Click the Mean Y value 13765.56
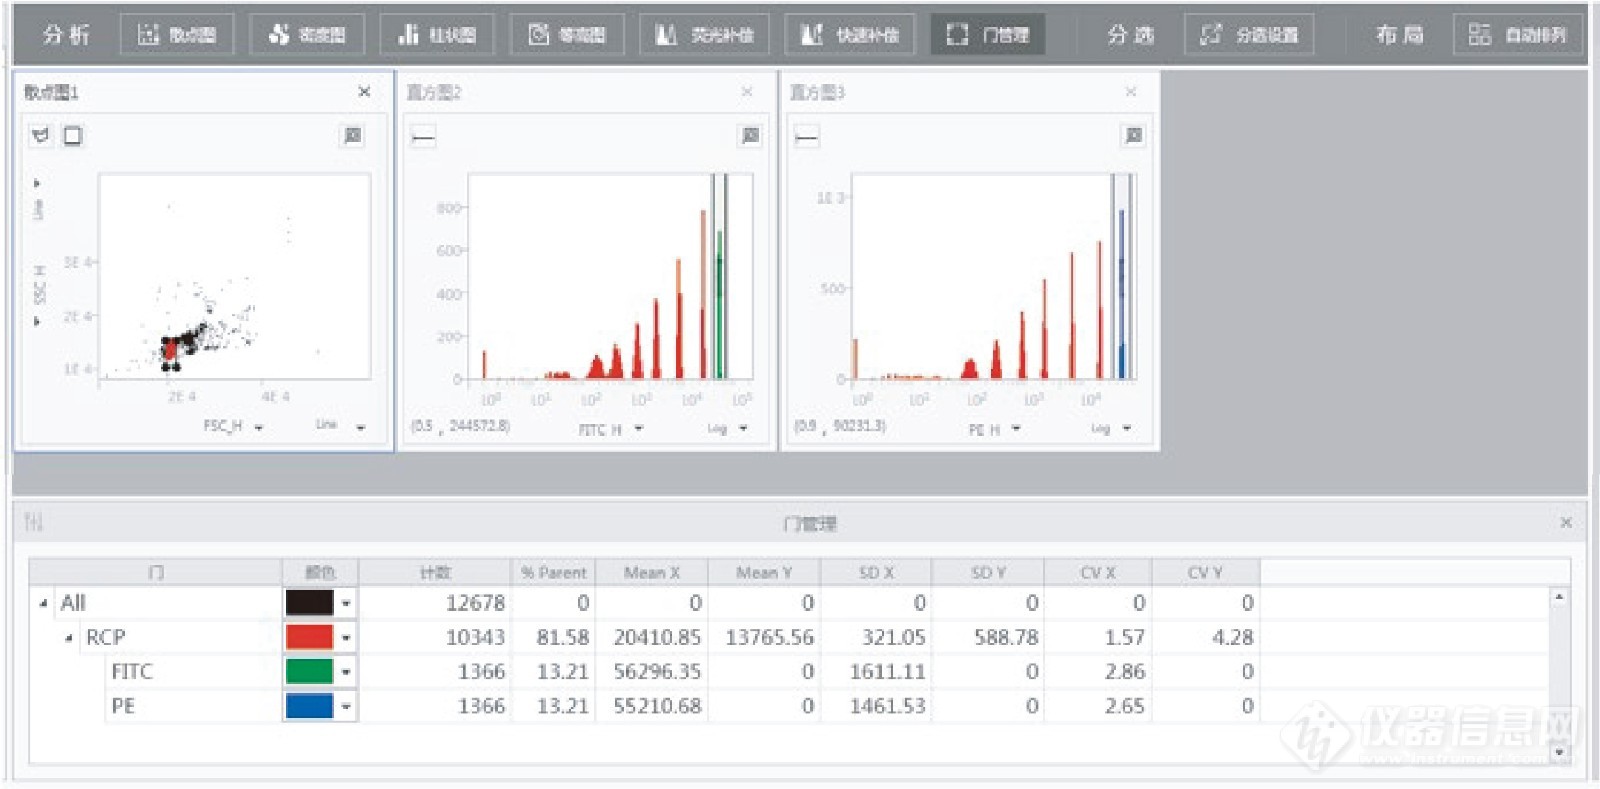Screen dimensions: 1600x789 point(770,637)
